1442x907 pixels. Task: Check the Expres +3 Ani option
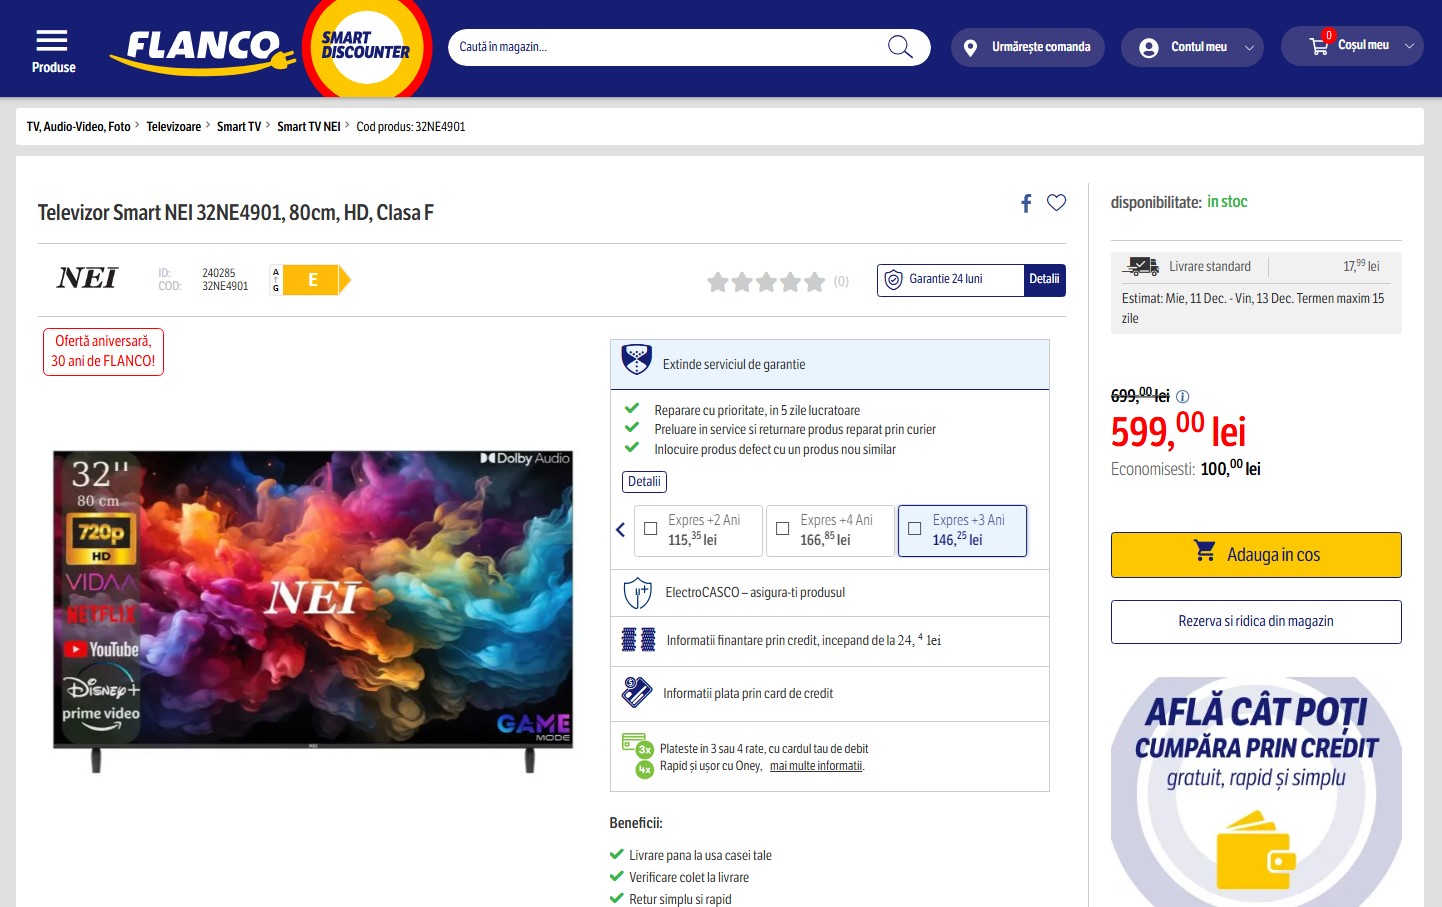[x=914, y=529]
